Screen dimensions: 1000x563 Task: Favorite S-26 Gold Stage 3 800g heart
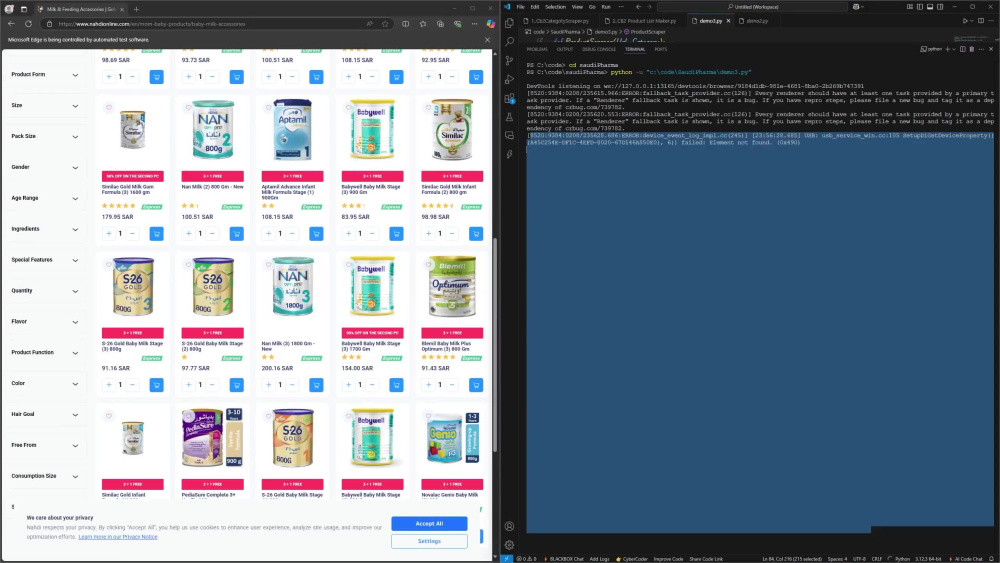(109, 265)
